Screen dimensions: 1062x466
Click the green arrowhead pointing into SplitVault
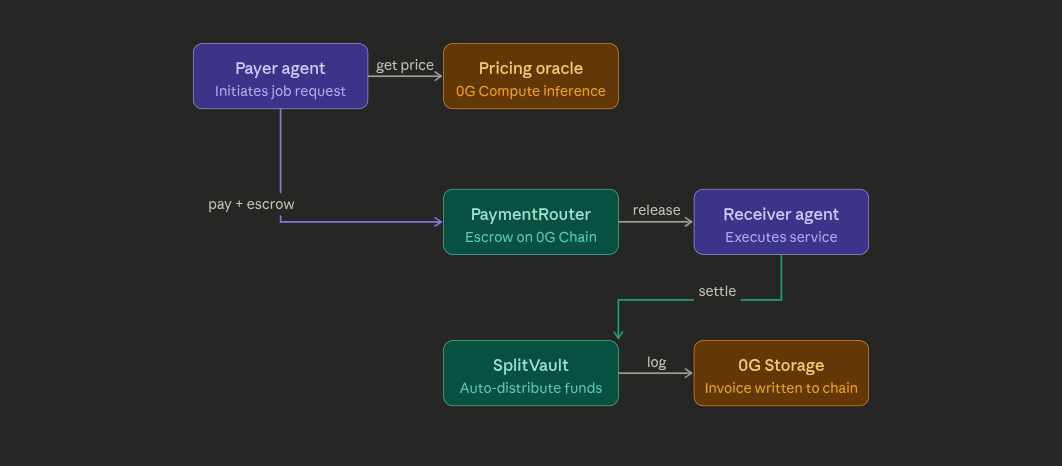[x=619, y=334]
